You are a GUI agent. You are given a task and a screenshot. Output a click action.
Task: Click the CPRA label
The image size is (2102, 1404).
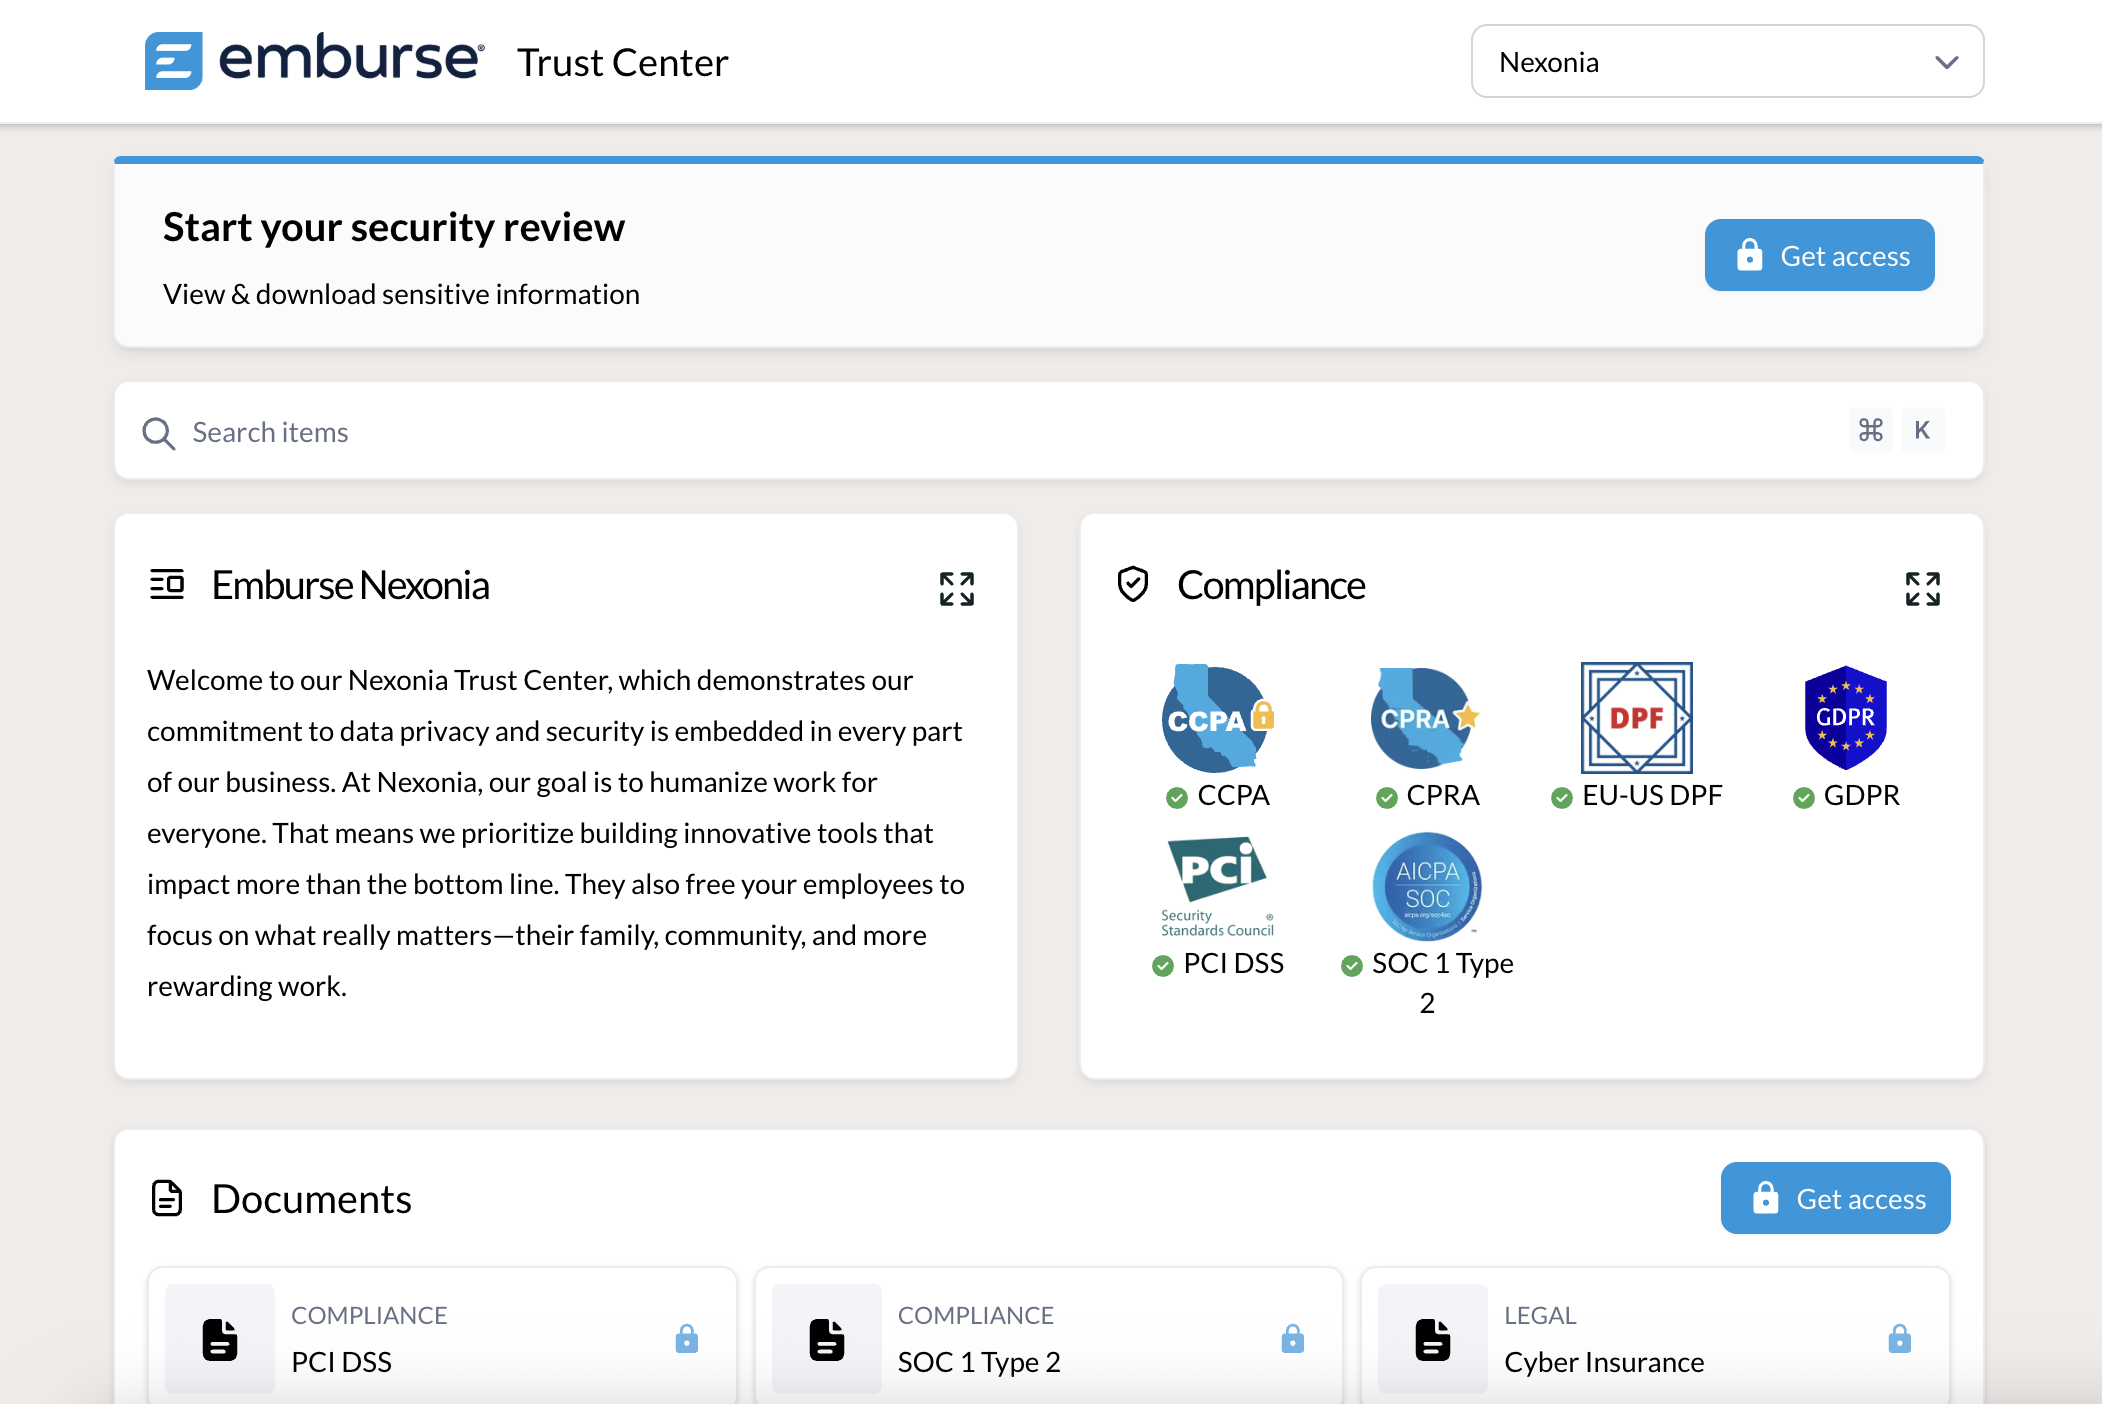[x=1442, y=796]
